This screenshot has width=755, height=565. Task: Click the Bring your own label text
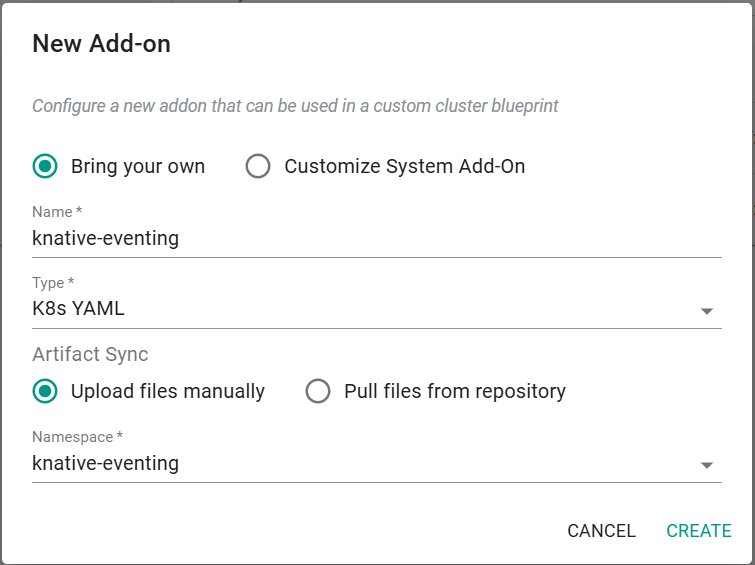(138, 166)
